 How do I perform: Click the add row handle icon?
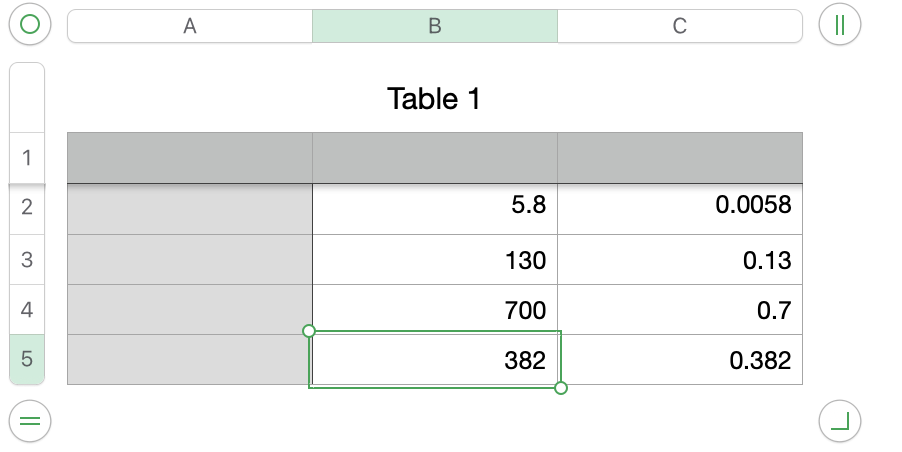point(31,421)
